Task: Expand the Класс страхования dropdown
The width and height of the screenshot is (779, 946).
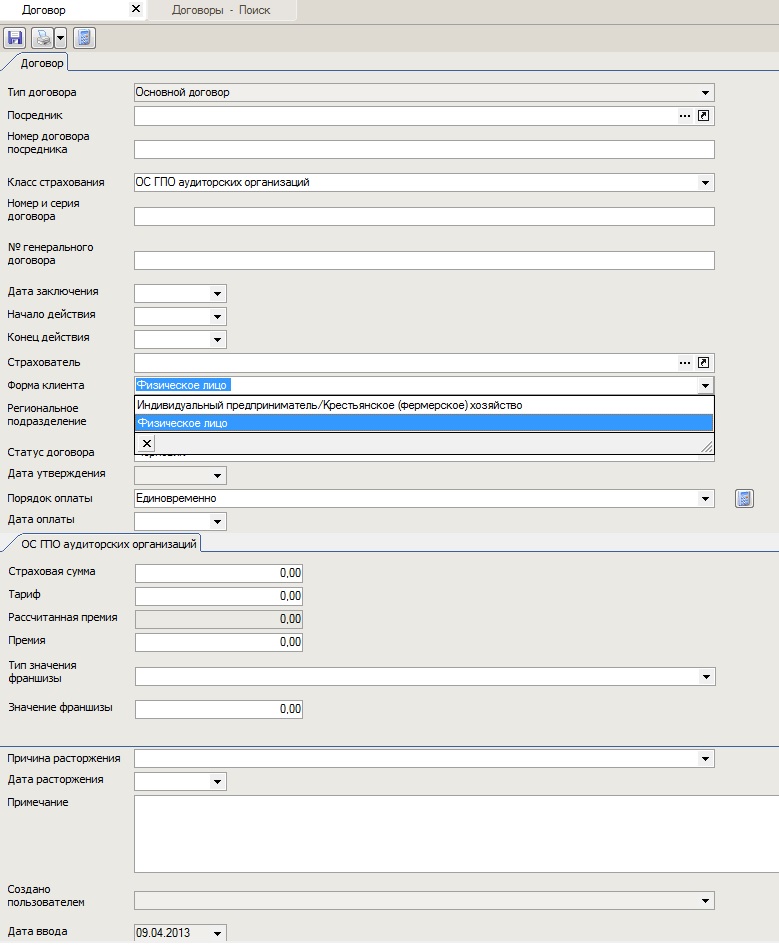Action: pyautogui.click(x=706, y=183)
